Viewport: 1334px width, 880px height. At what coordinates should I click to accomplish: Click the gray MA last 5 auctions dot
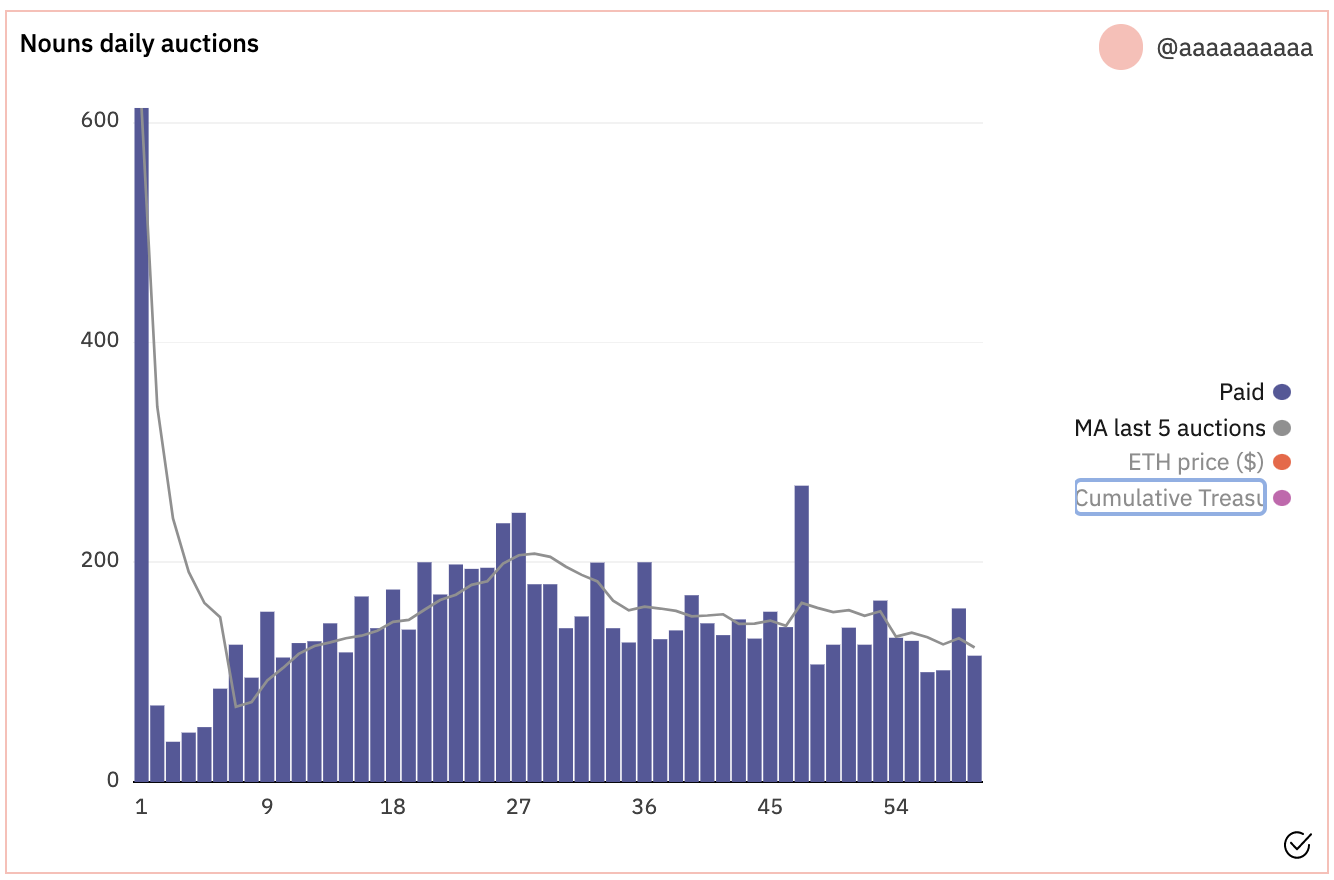[1282, 428]
